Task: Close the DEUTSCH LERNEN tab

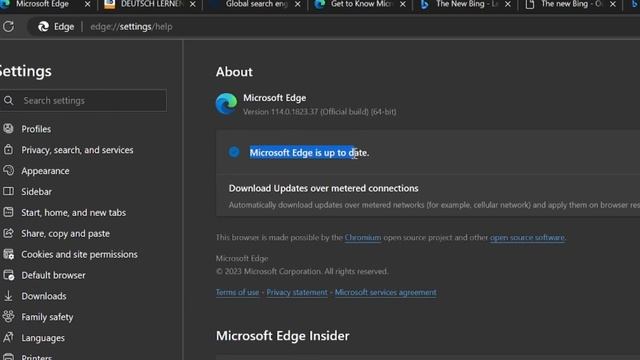Action: pos(193,4)
